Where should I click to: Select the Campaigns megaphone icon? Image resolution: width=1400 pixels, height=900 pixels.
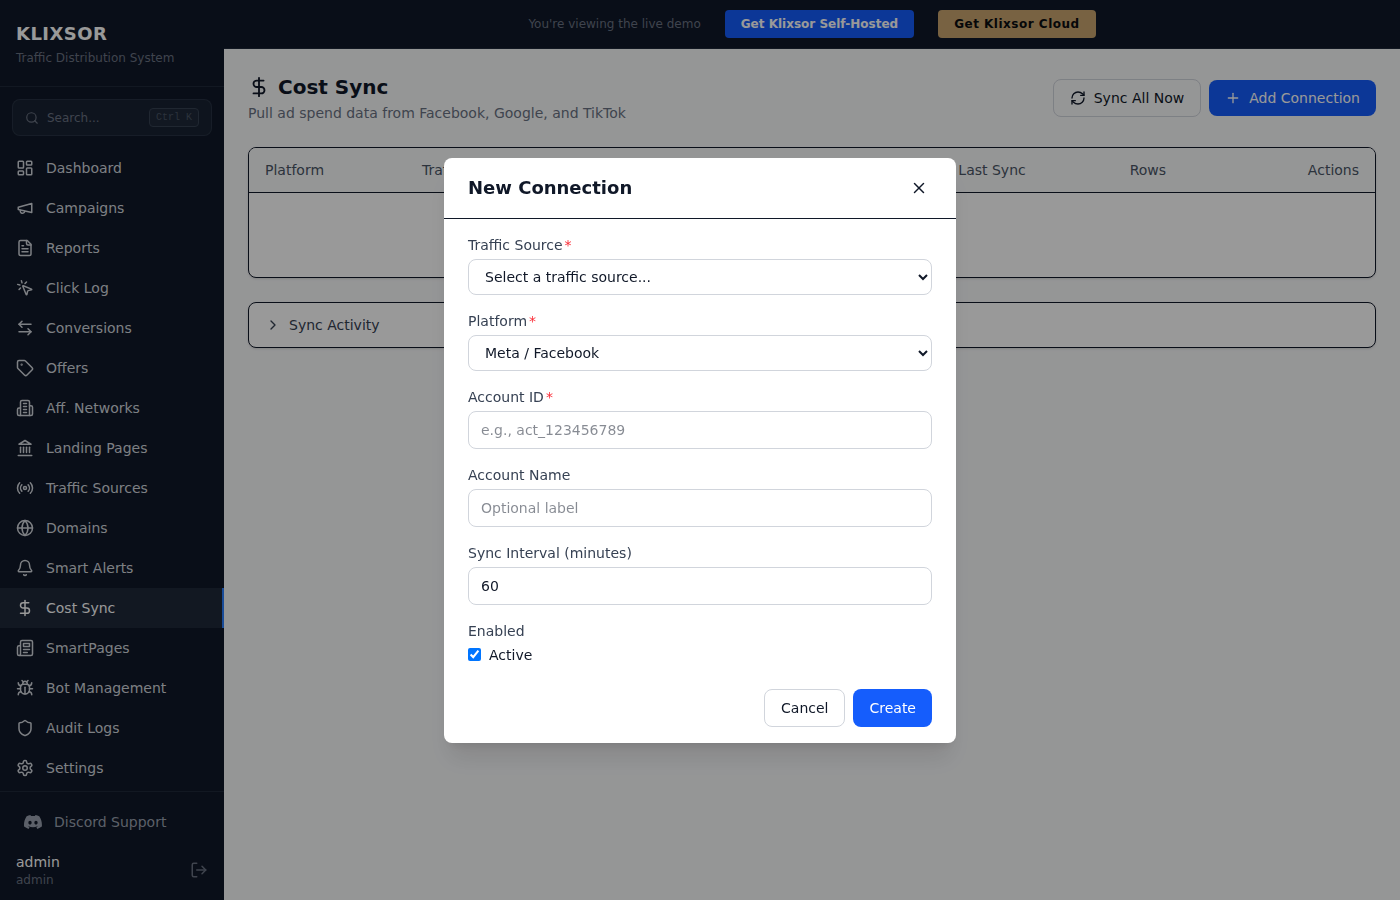point(24,208)
